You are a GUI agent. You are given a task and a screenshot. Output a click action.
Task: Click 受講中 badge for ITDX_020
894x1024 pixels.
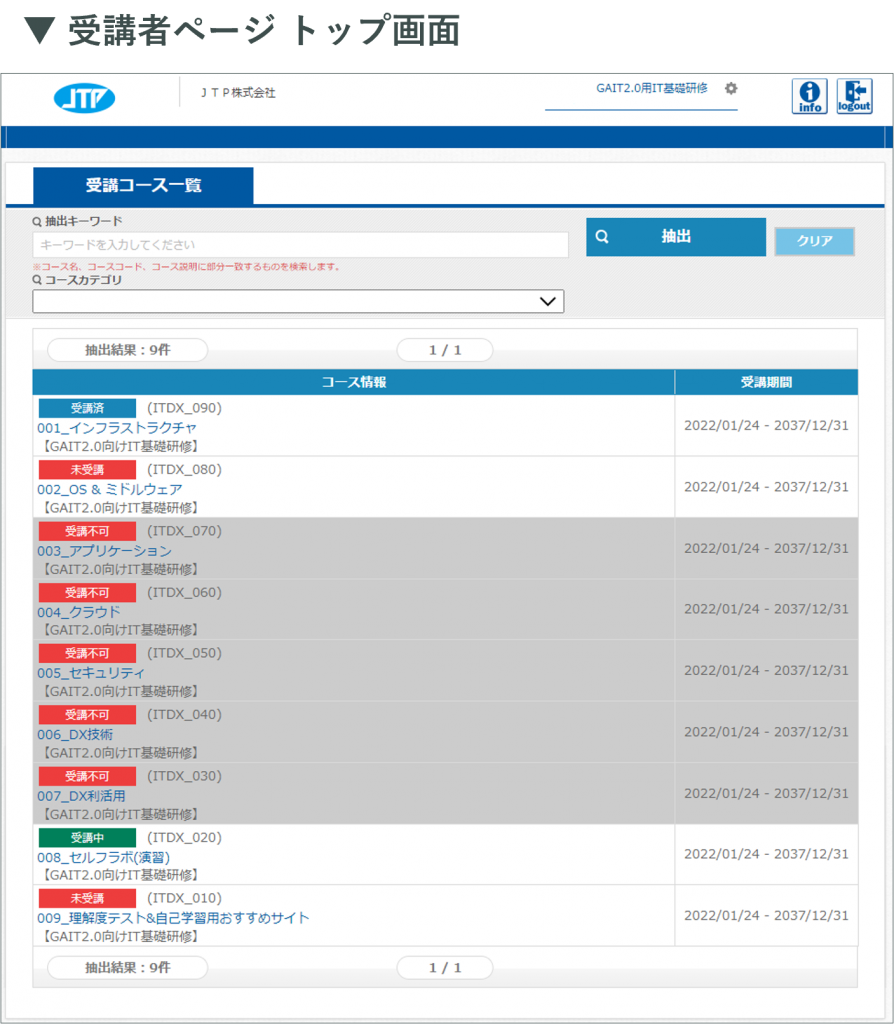click(x=88, y=837)
